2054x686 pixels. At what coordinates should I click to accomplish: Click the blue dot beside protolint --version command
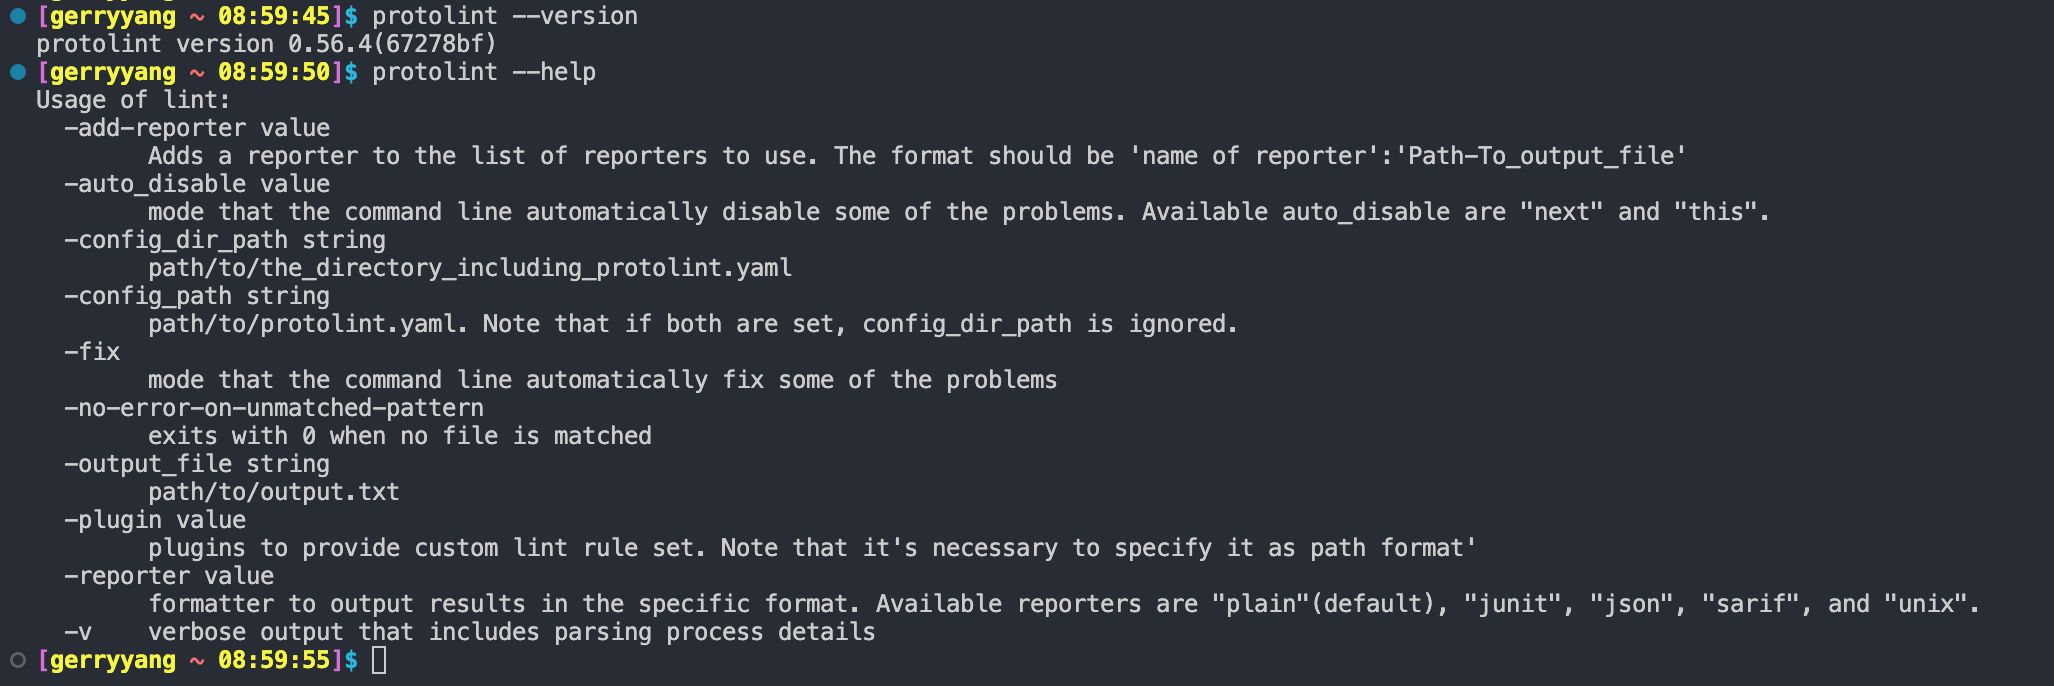pos(17,16)
